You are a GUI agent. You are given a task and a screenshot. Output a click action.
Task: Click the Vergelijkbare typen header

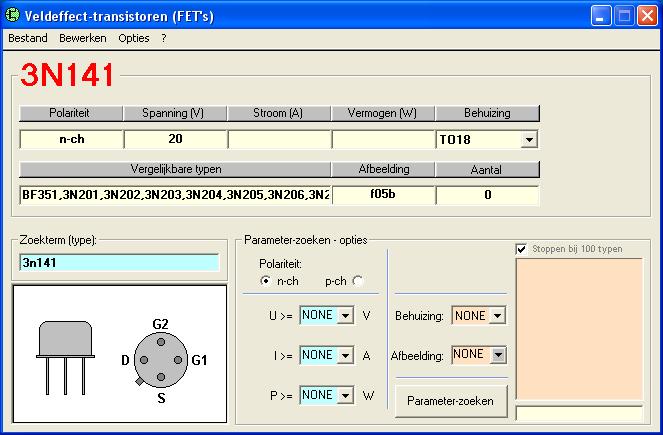pos(175,170)
